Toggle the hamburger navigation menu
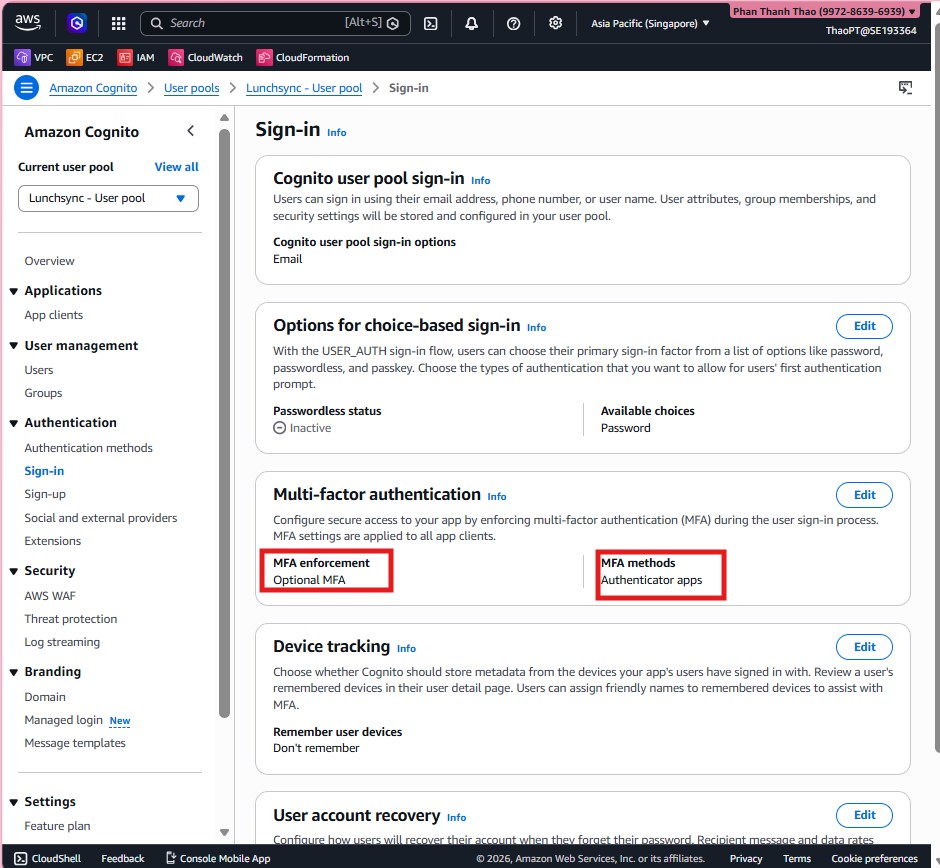The image size is (940, 868). pos(26,88)
